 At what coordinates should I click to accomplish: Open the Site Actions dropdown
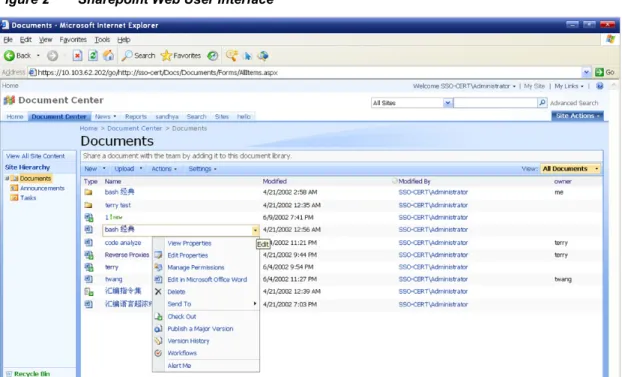pos(578,116)
